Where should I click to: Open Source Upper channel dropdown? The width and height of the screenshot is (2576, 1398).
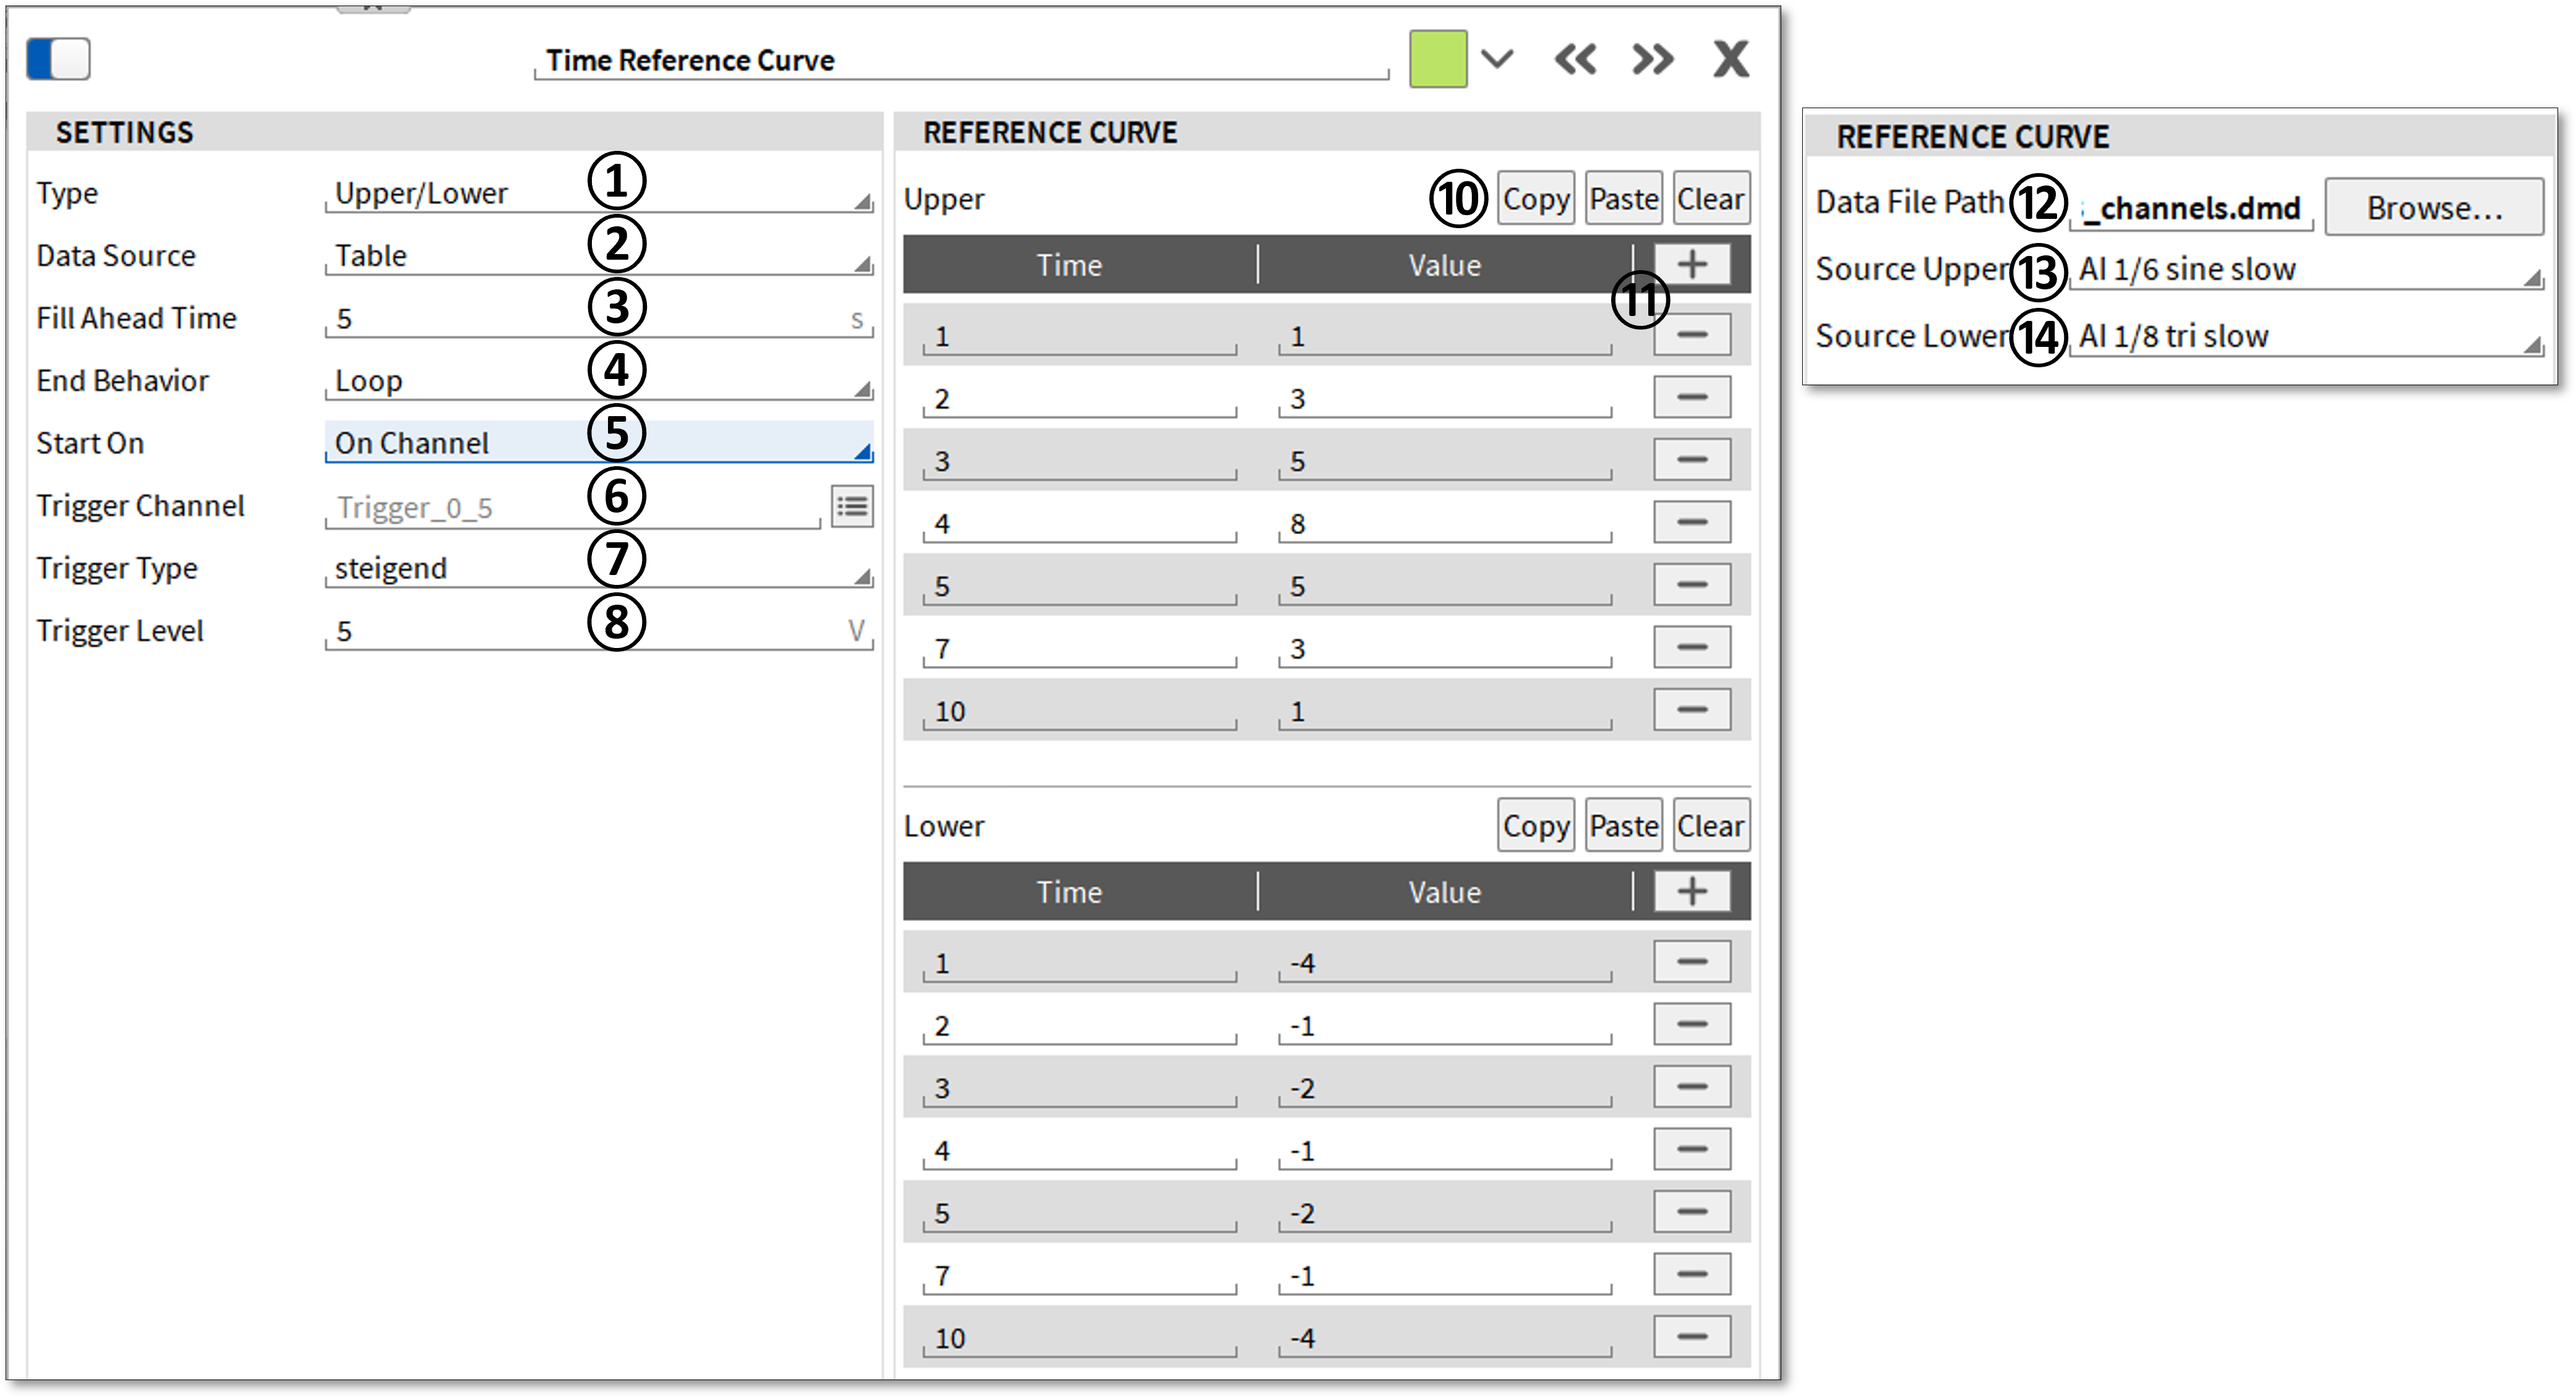[2305, 270]
